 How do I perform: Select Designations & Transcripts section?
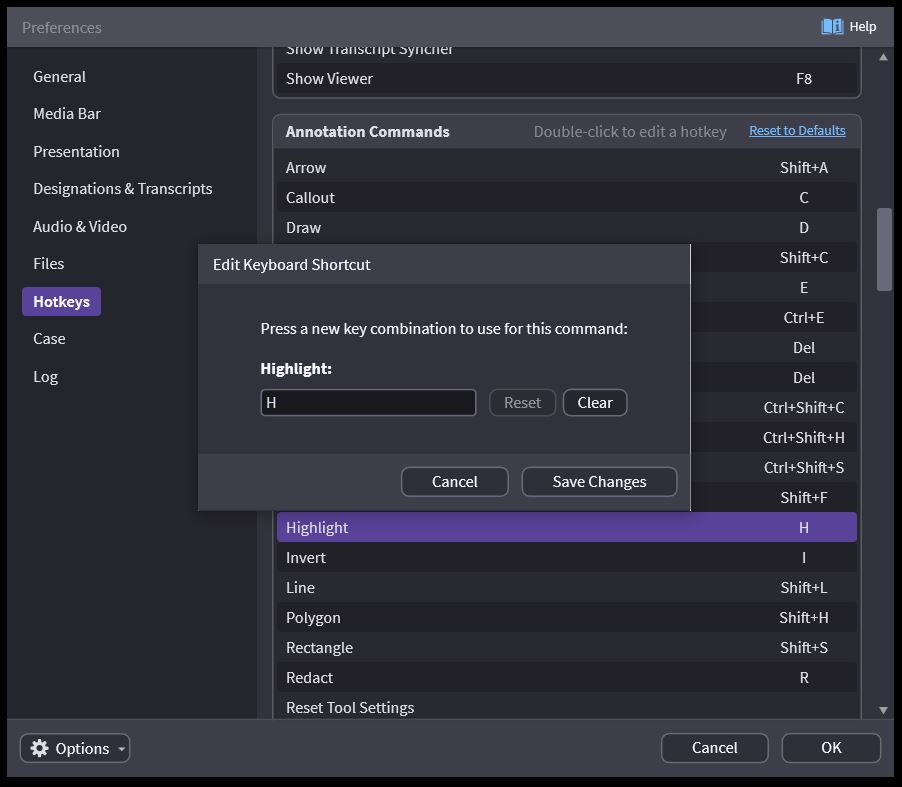(122, 189)
